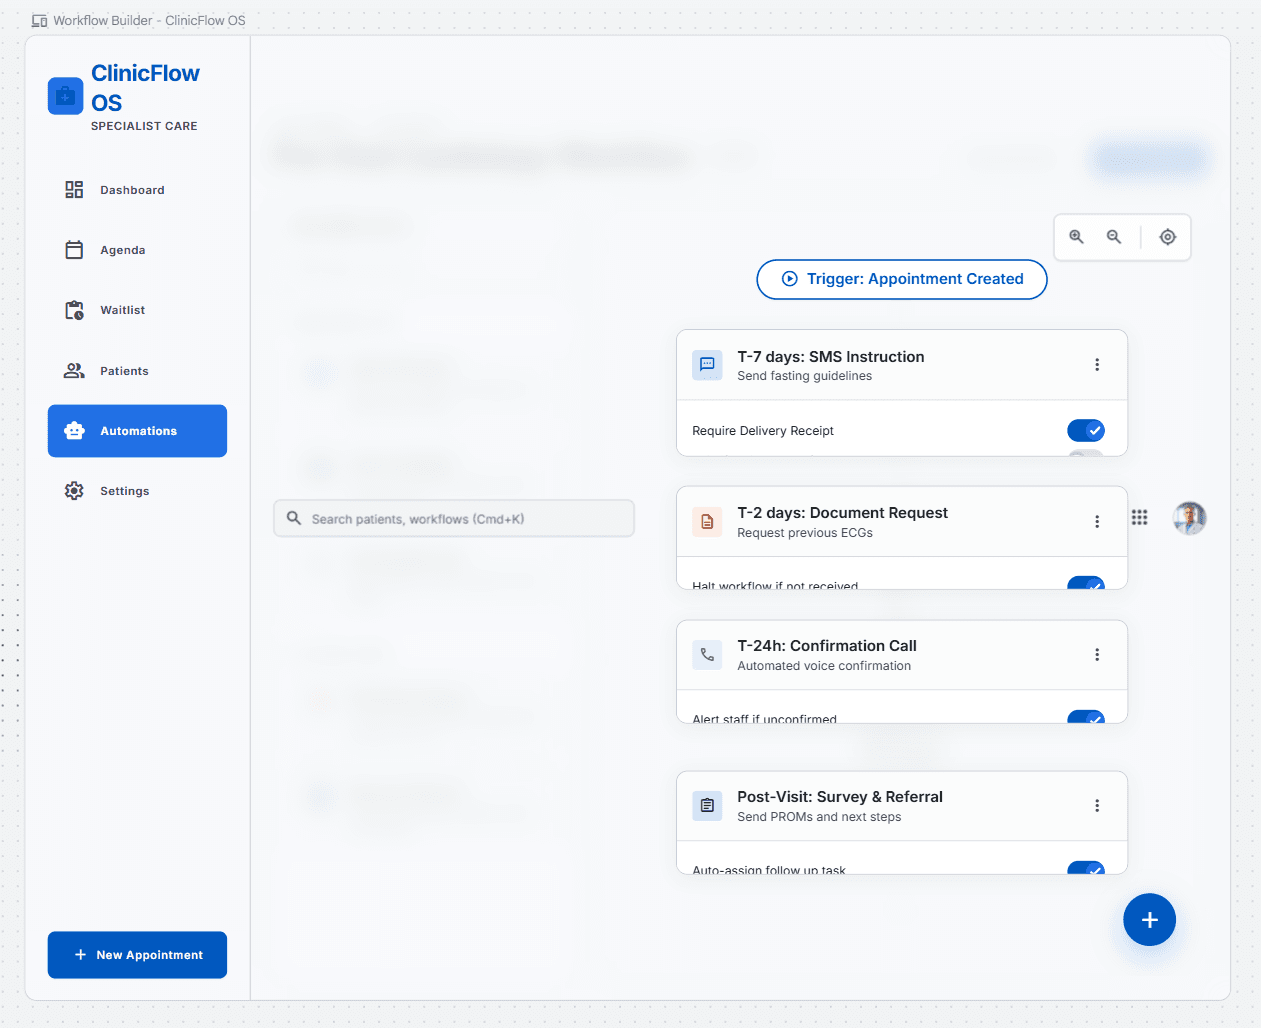Screen dimensions: 1261x1028
Task: Click the Dashboard grid icon
Action: pyautogui.click(x=74, y=190)
